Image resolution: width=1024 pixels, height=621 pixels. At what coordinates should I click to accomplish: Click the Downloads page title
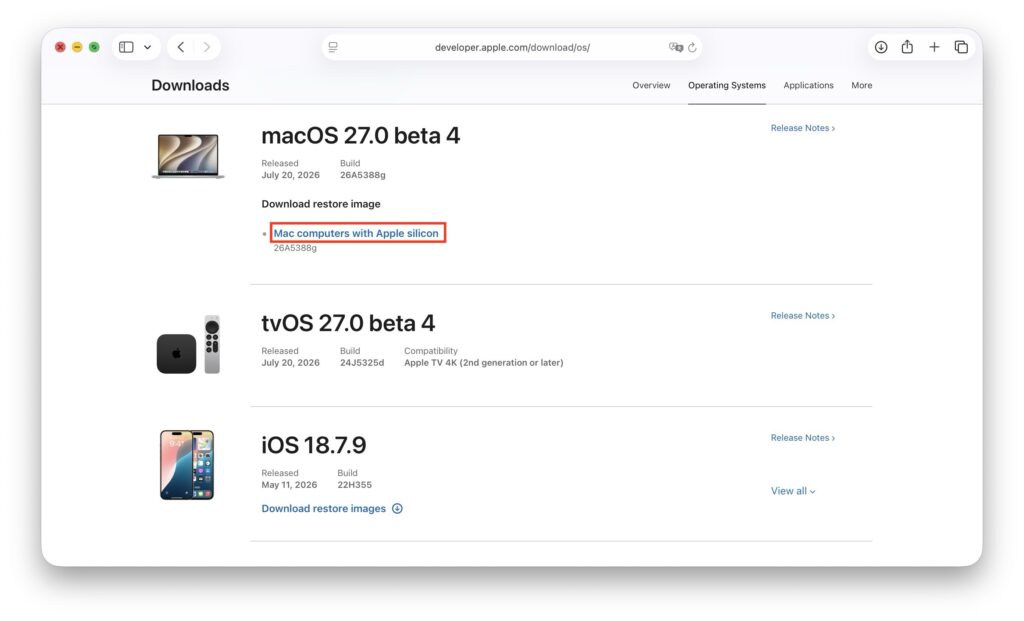190,86
